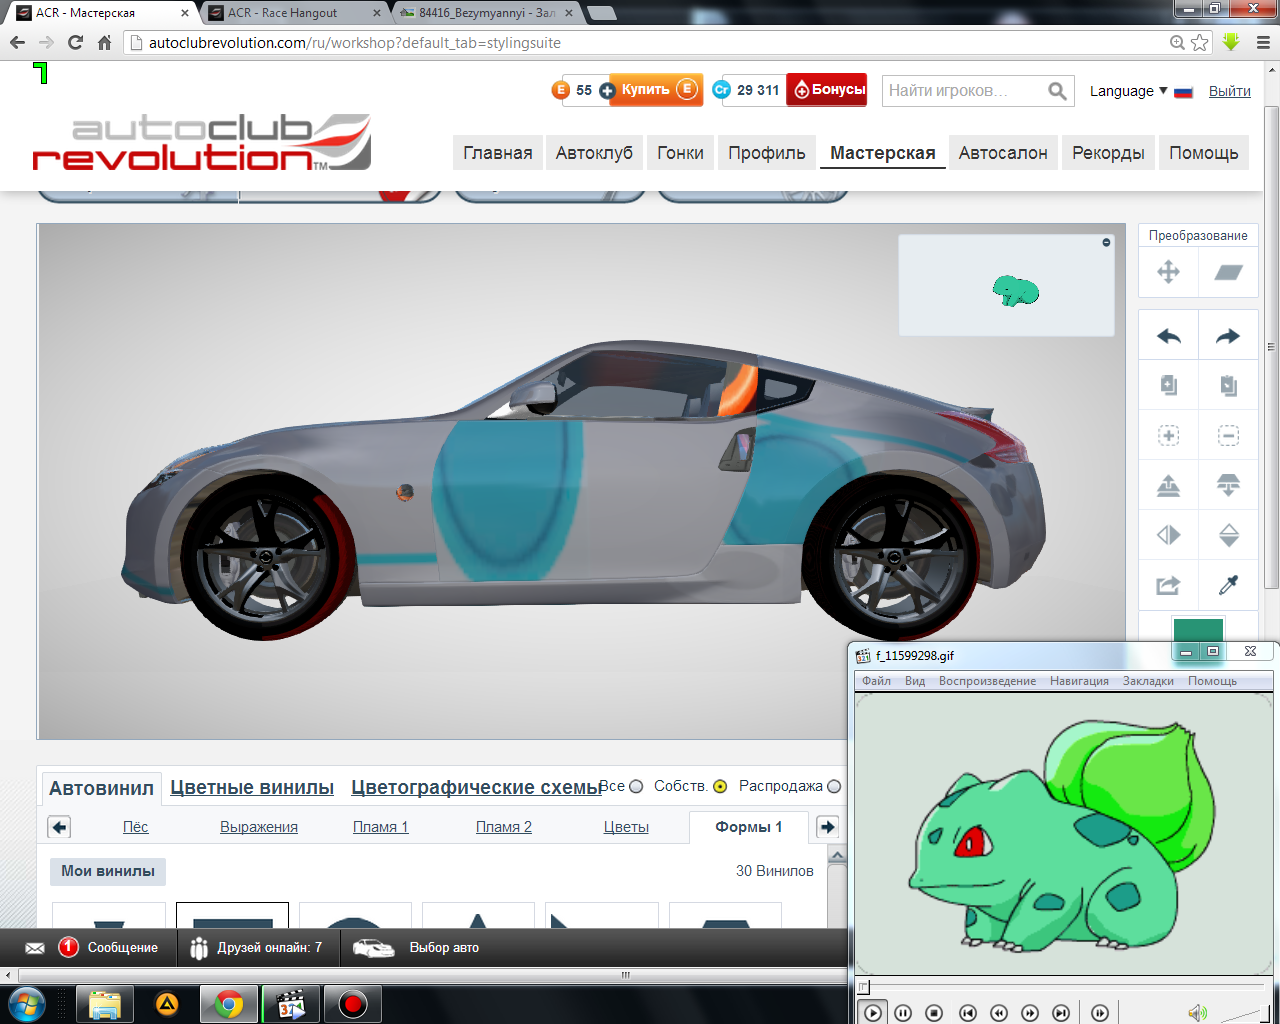Show the Друзей онлайн friends list

pos(257,947)
